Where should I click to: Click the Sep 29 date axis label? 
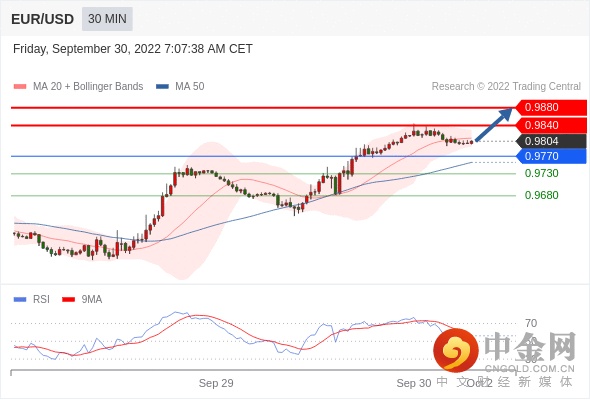point(216,383)
